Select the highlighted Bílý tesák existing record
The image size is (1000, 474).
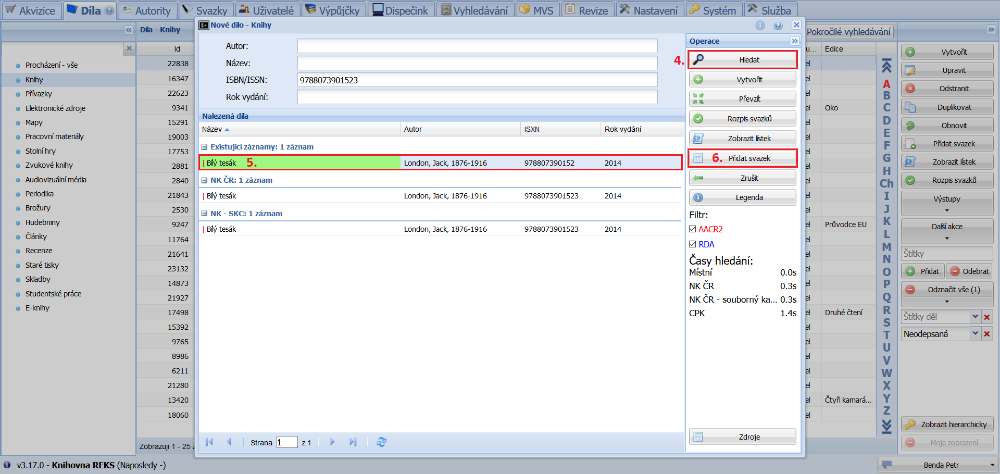300,163
